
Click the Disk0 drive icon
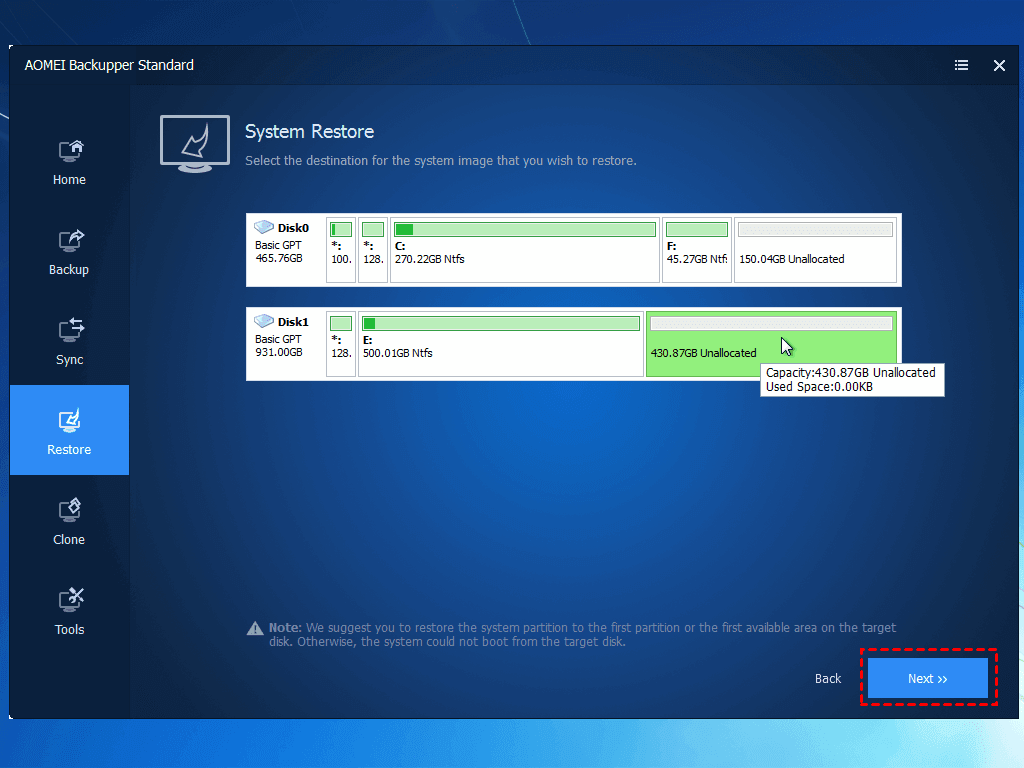click(x=264, y=227)
